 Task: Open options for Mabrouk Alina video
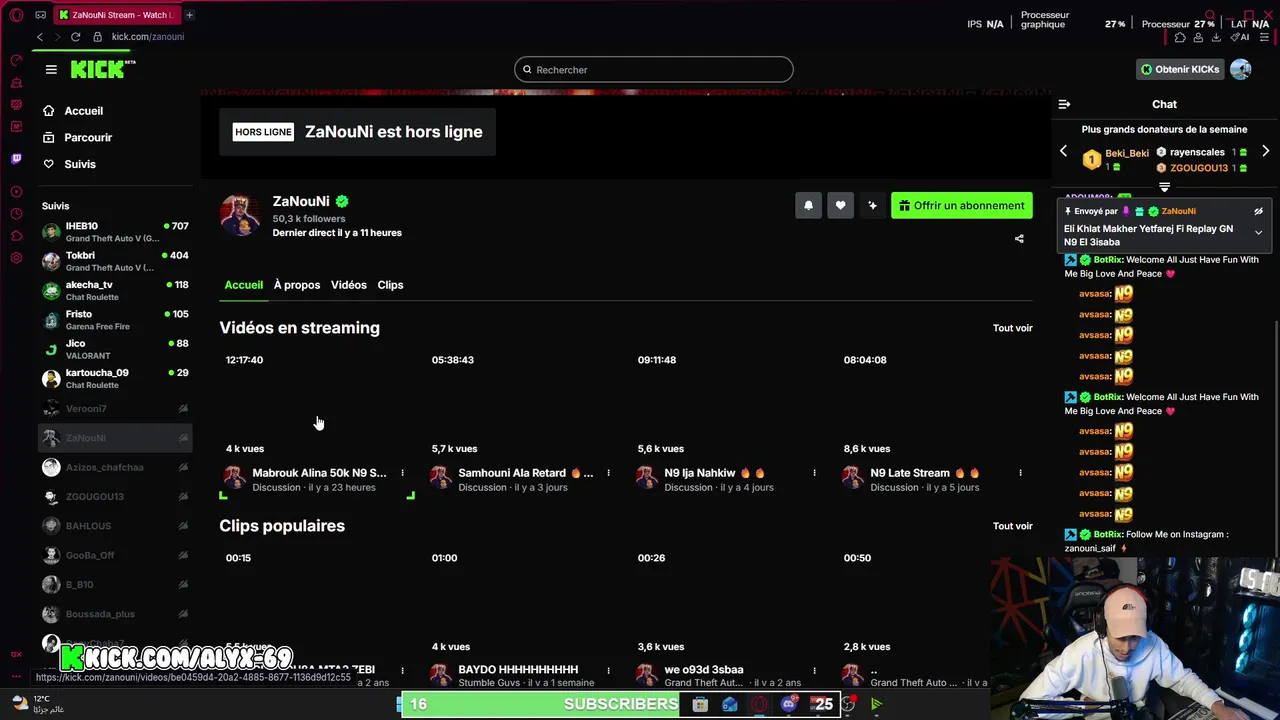402,473
